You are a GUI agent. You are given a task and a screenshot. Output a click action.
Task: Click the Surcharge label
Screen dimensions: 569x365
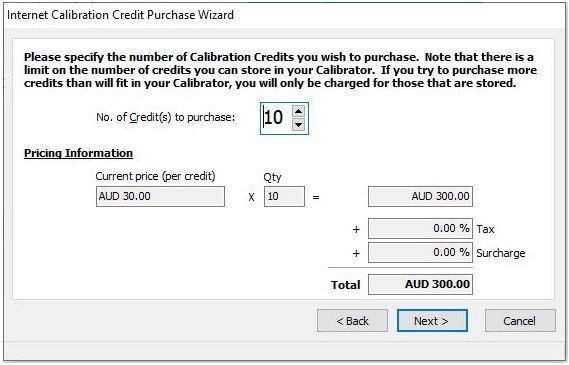[501, 253]
